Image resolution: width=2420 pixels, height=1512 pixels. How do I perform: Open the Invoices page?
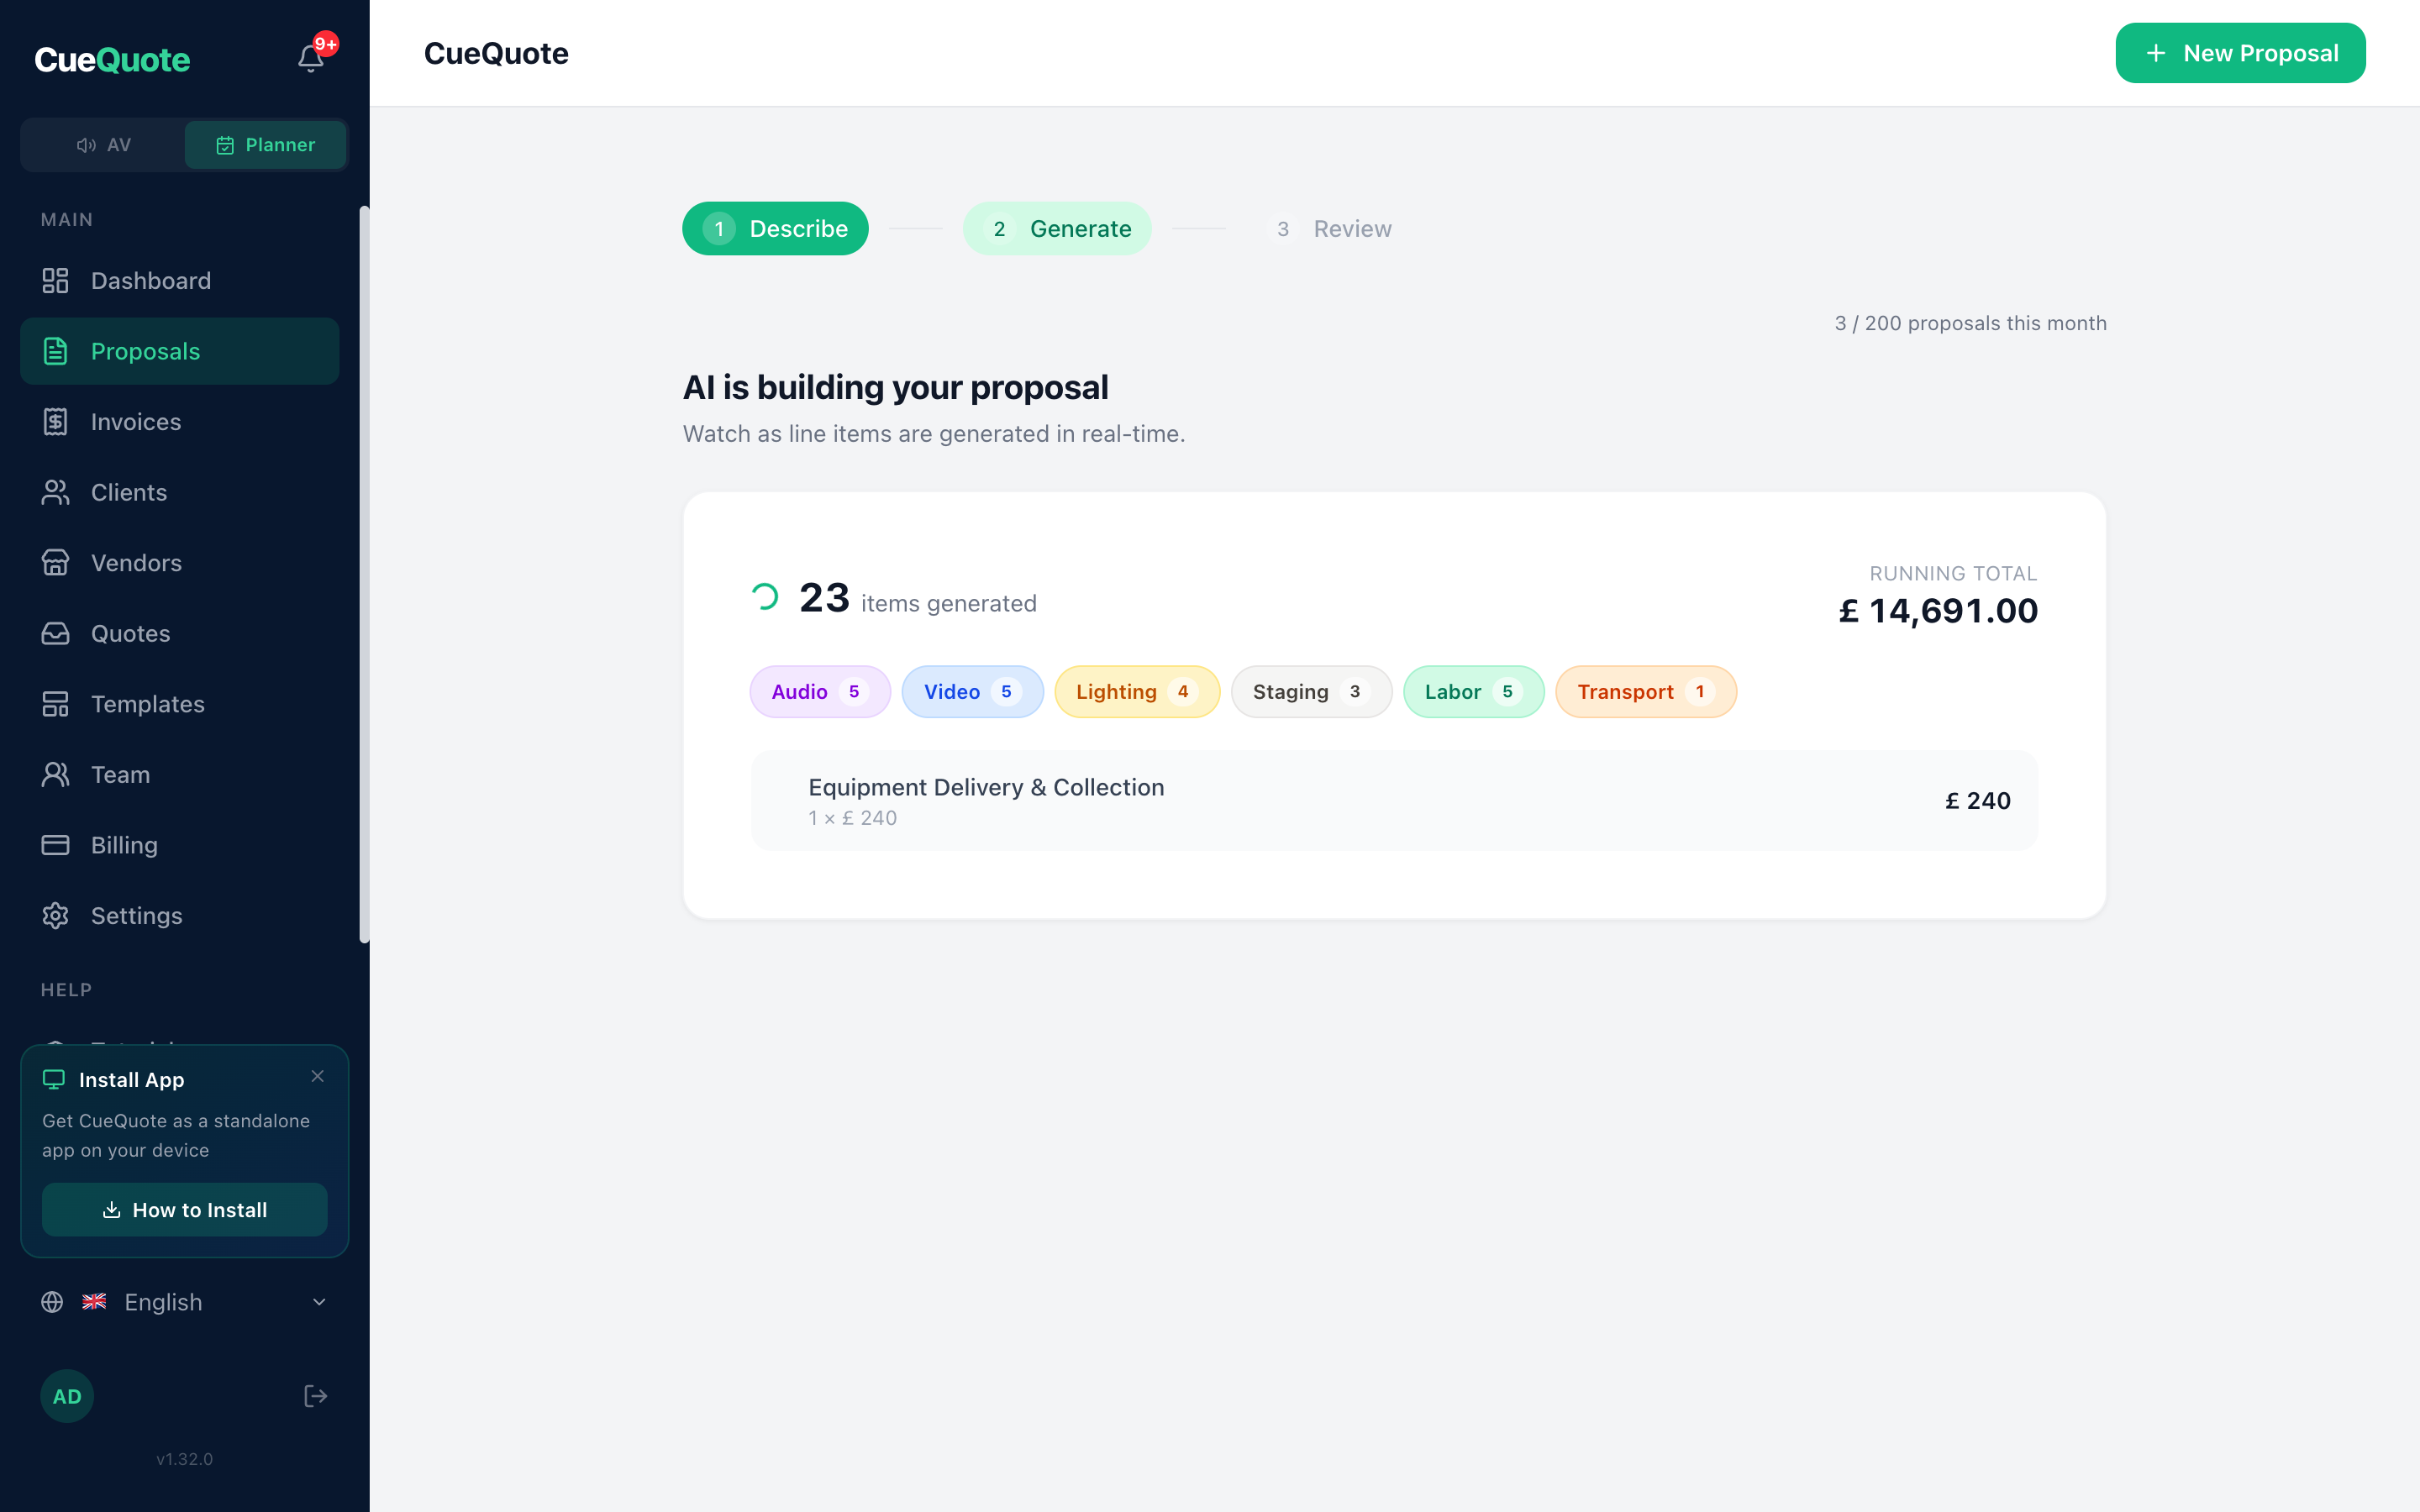(x=180, y=422)
